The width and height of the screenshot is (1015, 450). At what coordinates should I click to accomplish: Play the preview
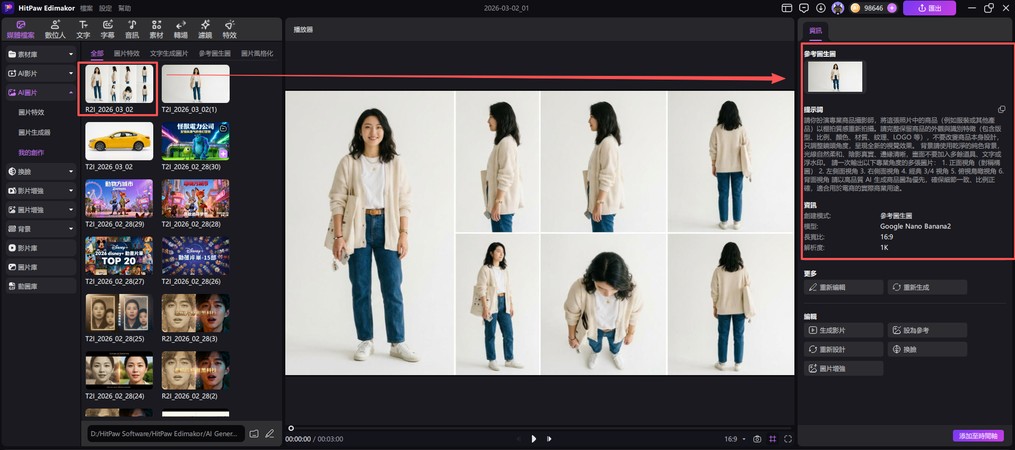533,438
